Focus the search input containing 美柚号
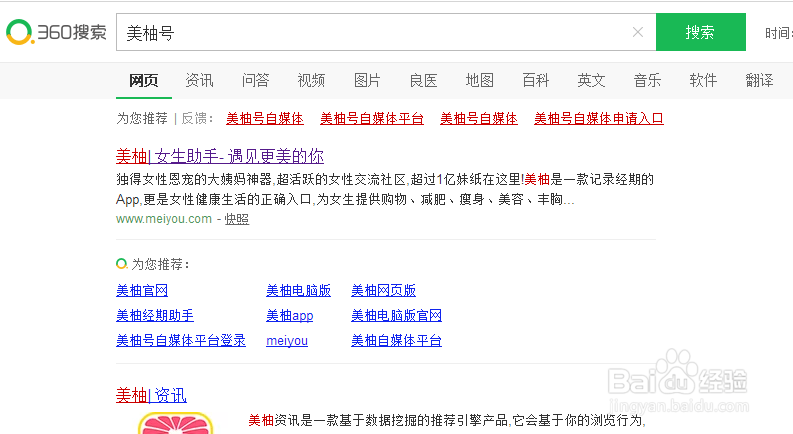The width and height of the screenshot is (793, 434). 386,32
